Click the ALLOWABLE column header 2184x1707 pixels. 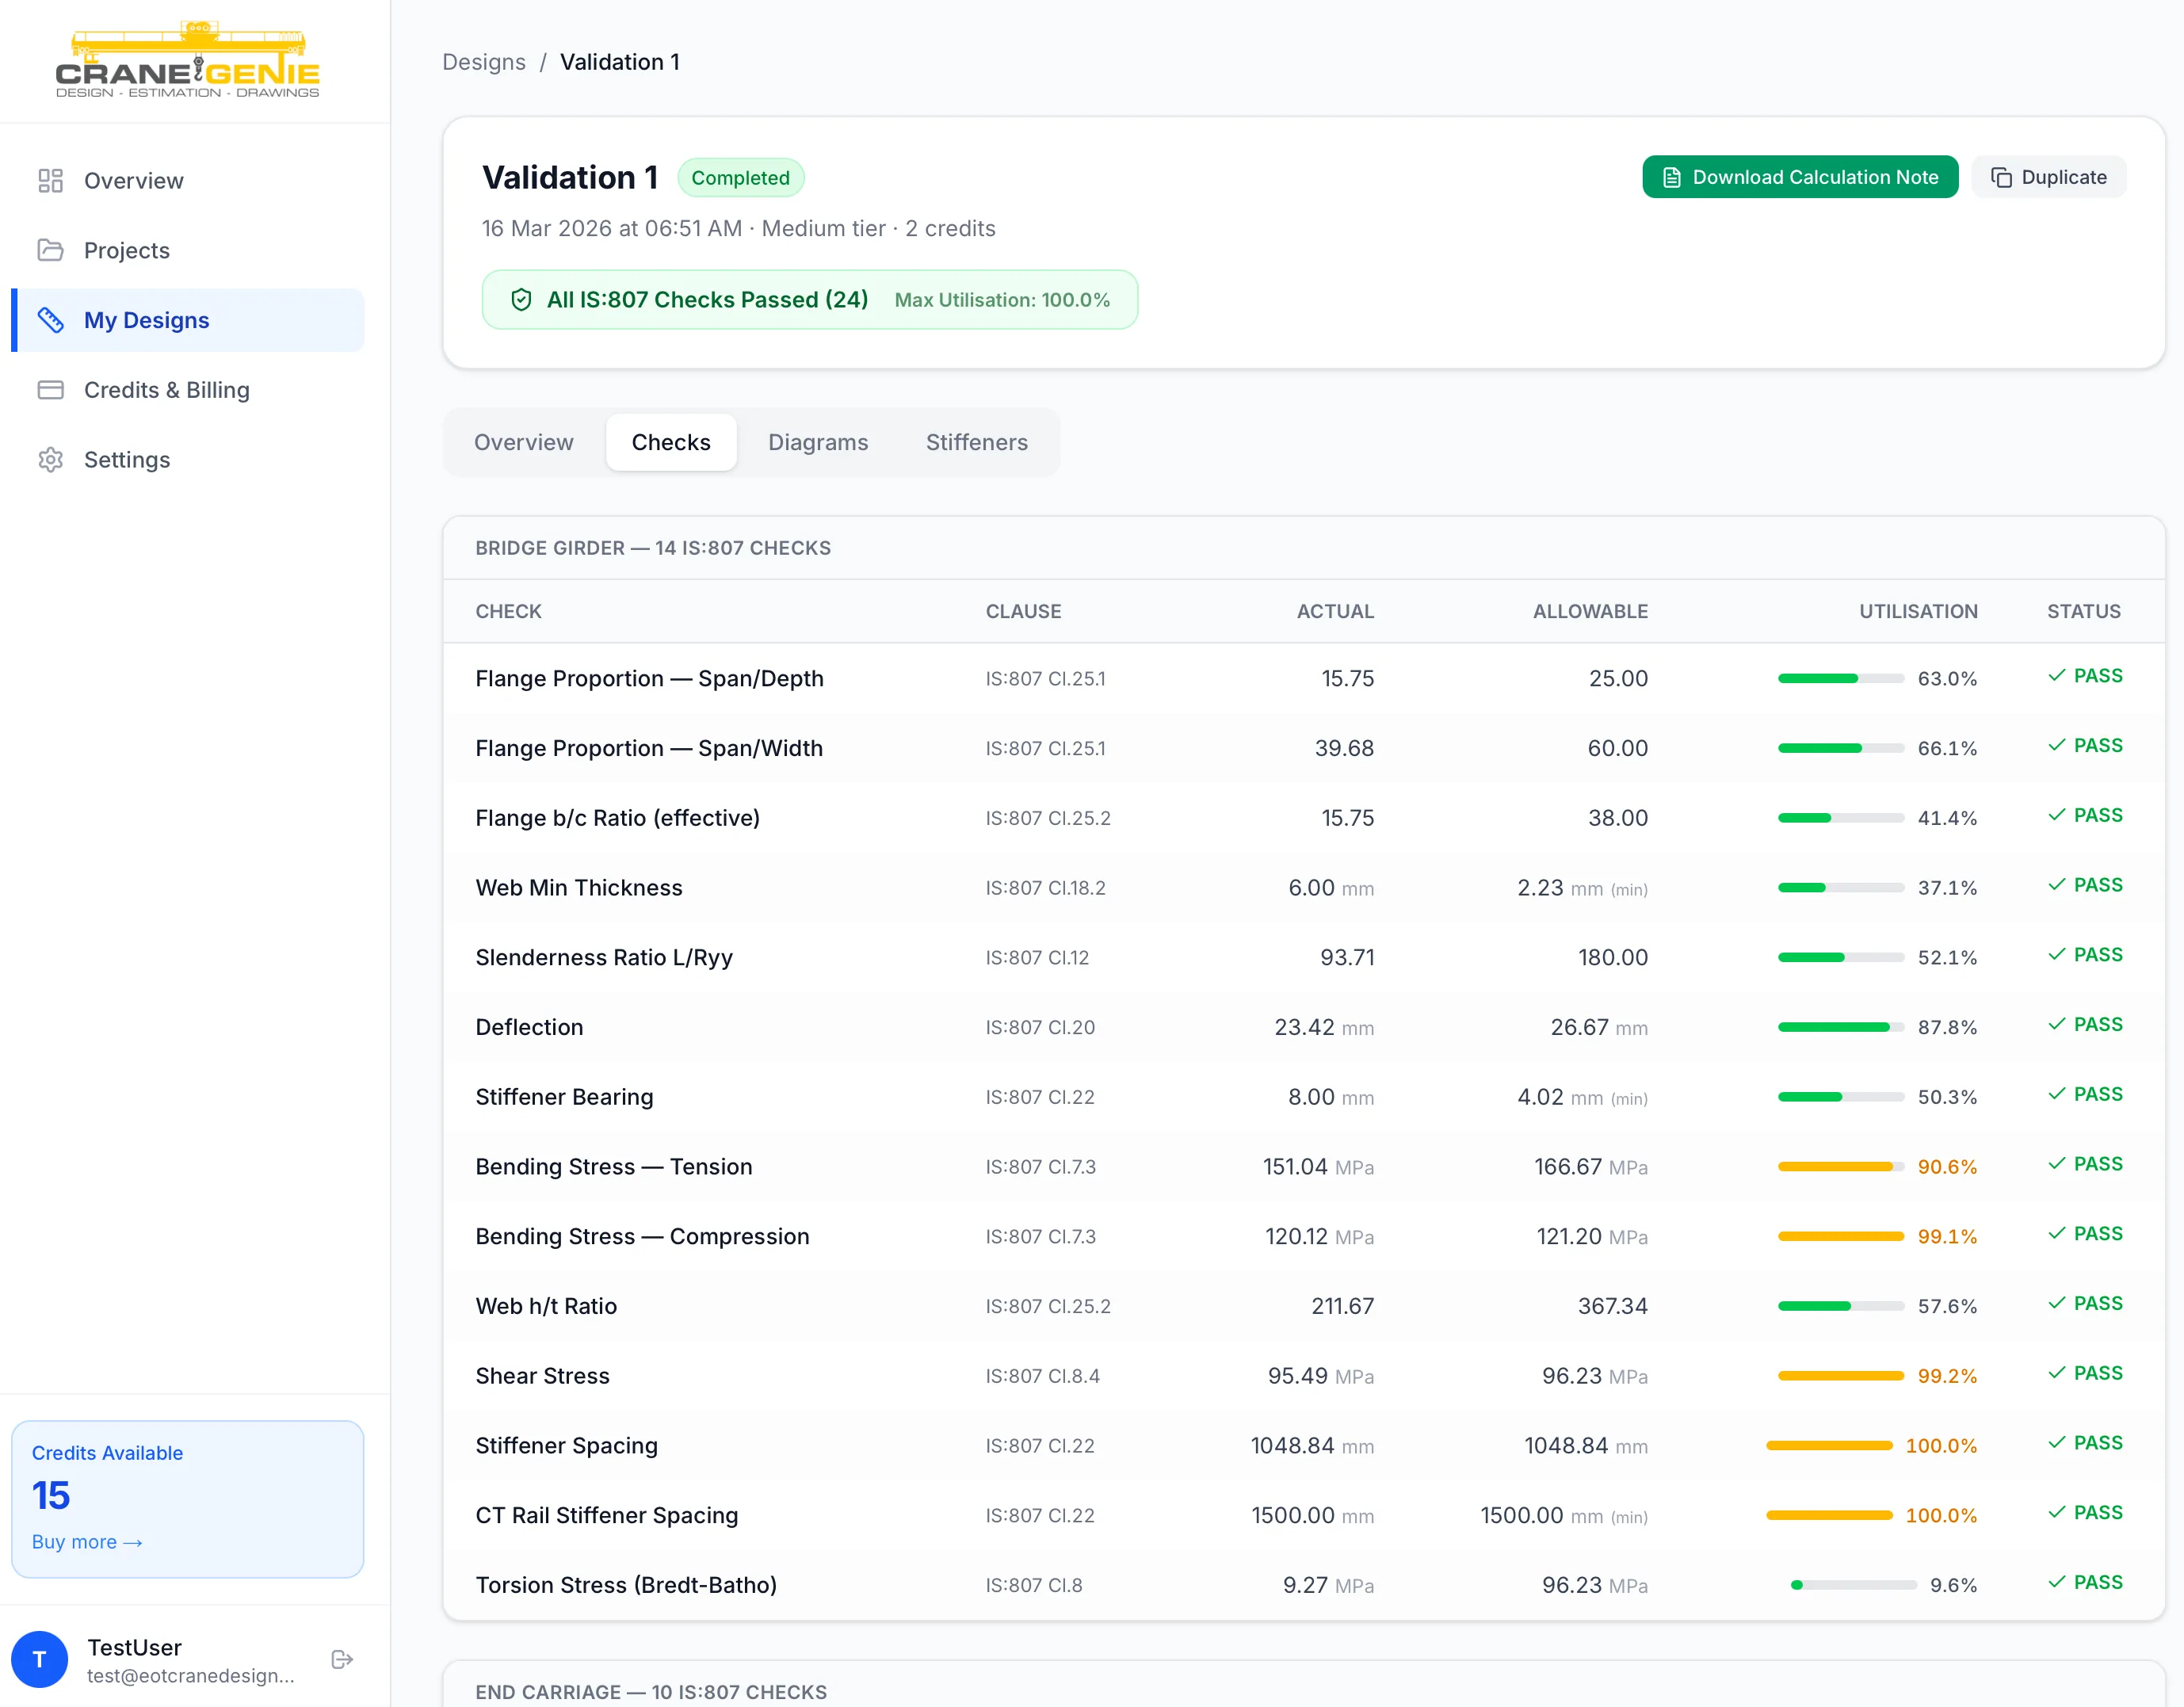tap(1591, 611)
